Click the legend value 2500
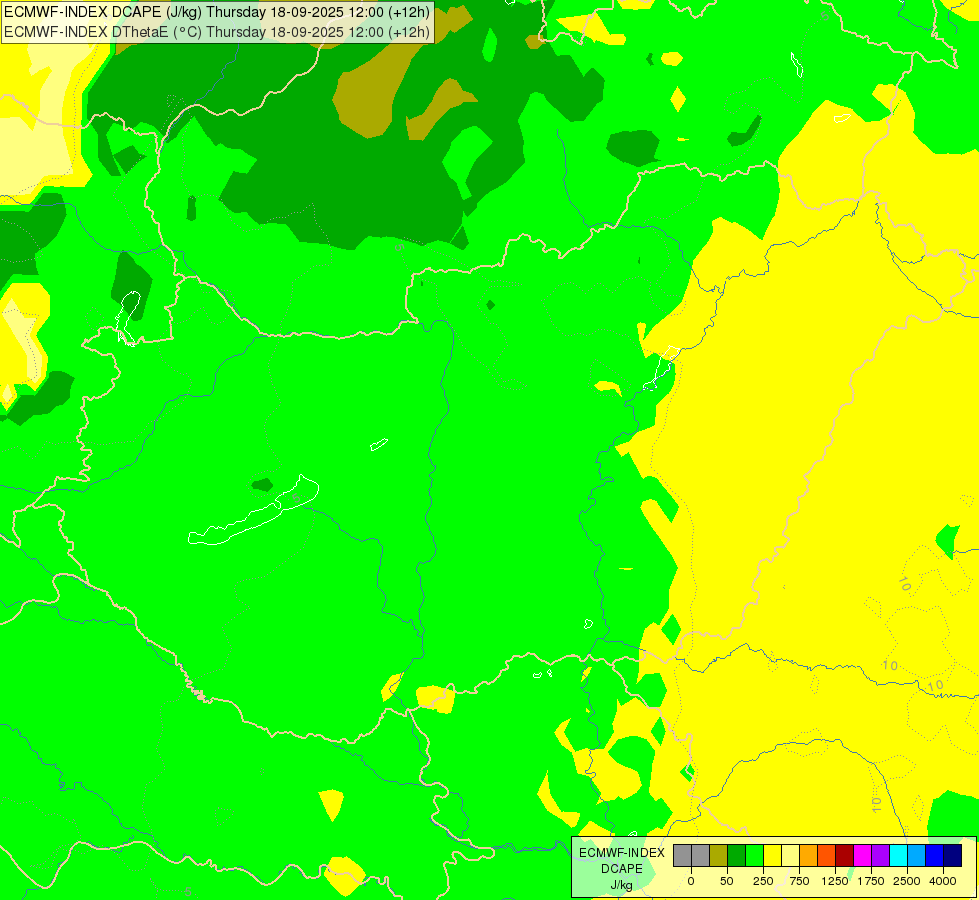This screenshot has height=900, width=979. click(907, 881)
